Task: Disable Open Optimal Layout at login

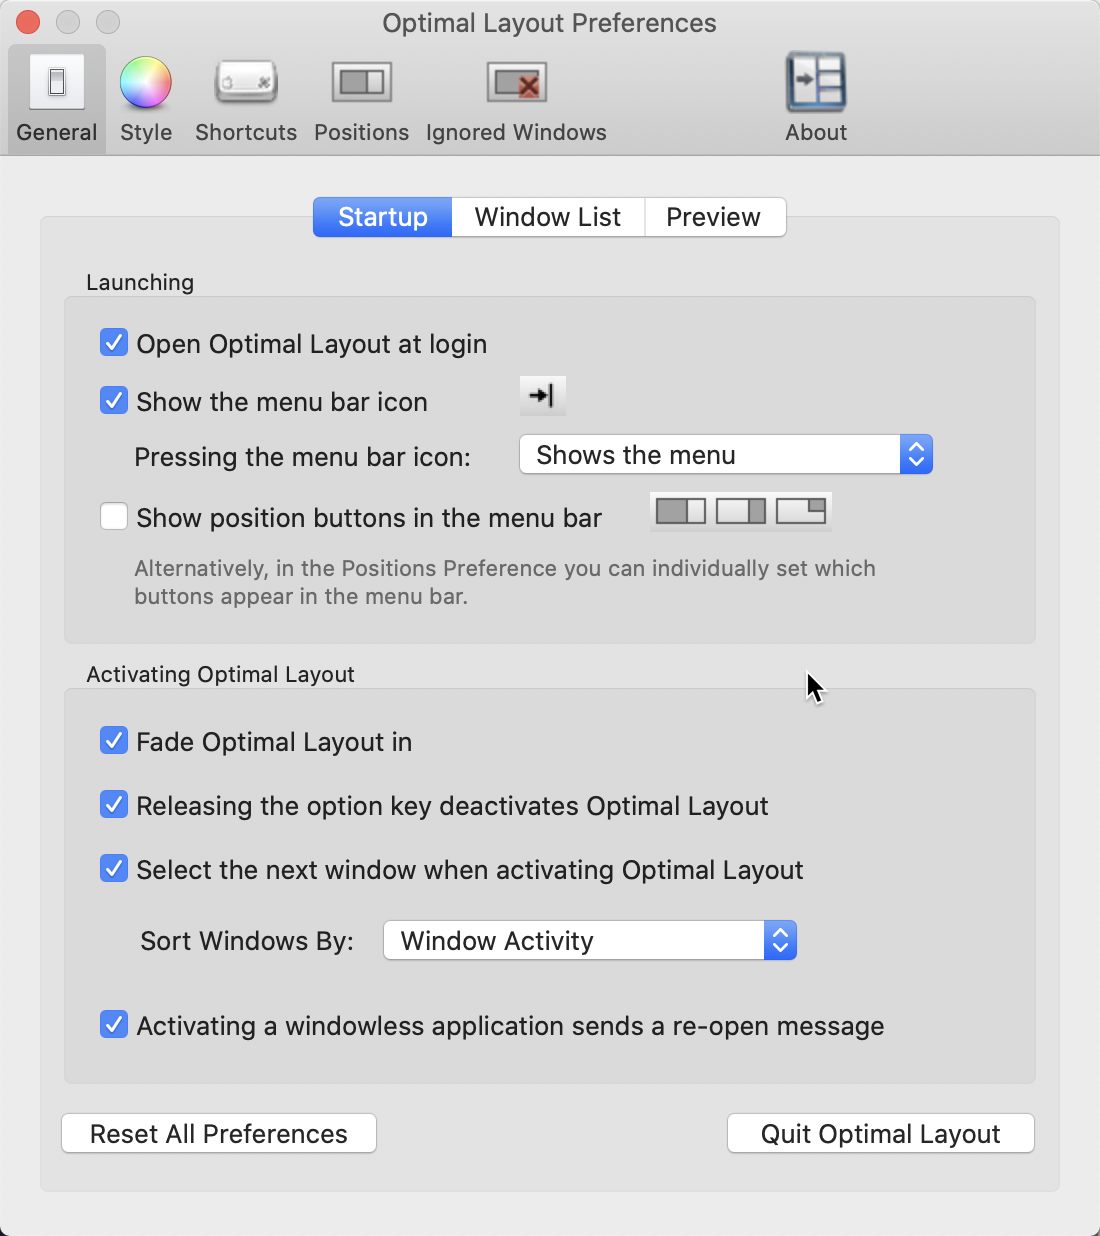Action: tap(114, 343)
